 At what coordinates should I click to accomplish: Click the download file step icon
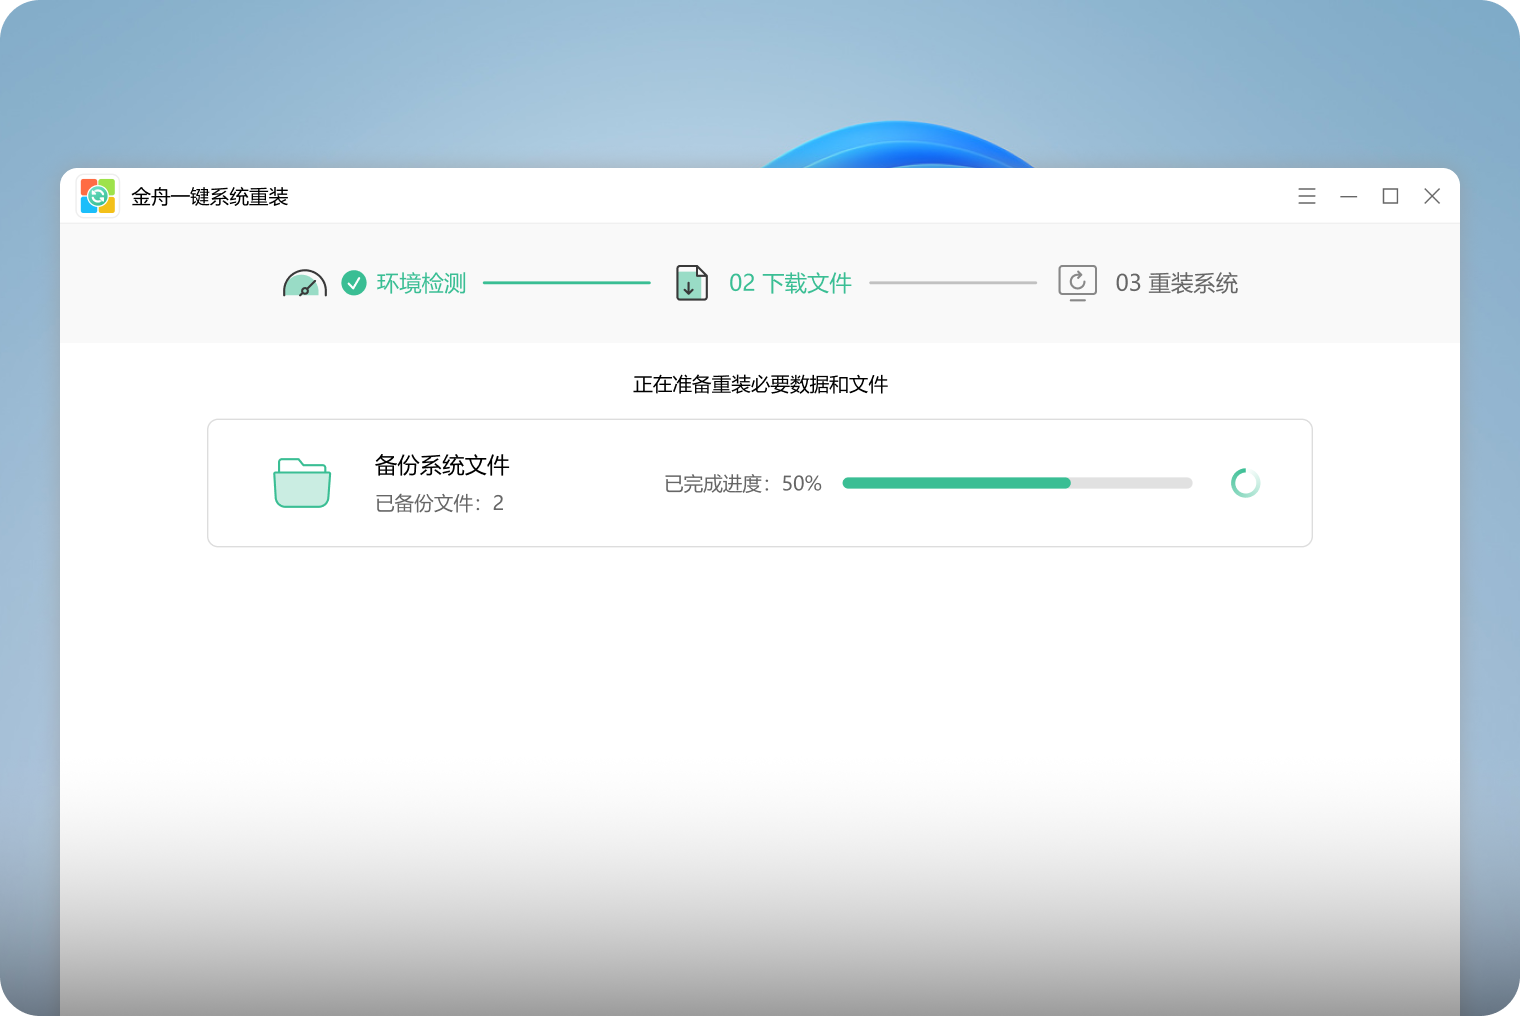pyautogui.click(x=692, y=283)
